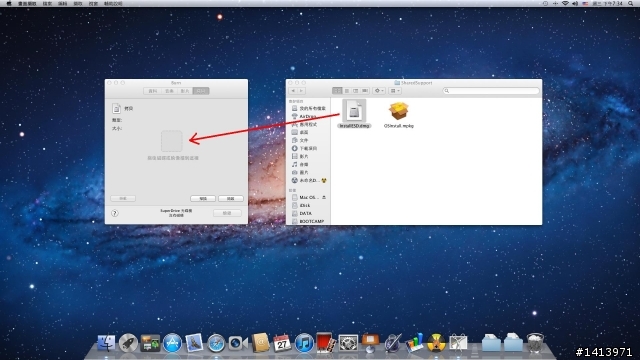Image resolution: width=640 pixels, height=360 pixels.
Task: Open Mail from the Dock
Action: tap(194, 343)
